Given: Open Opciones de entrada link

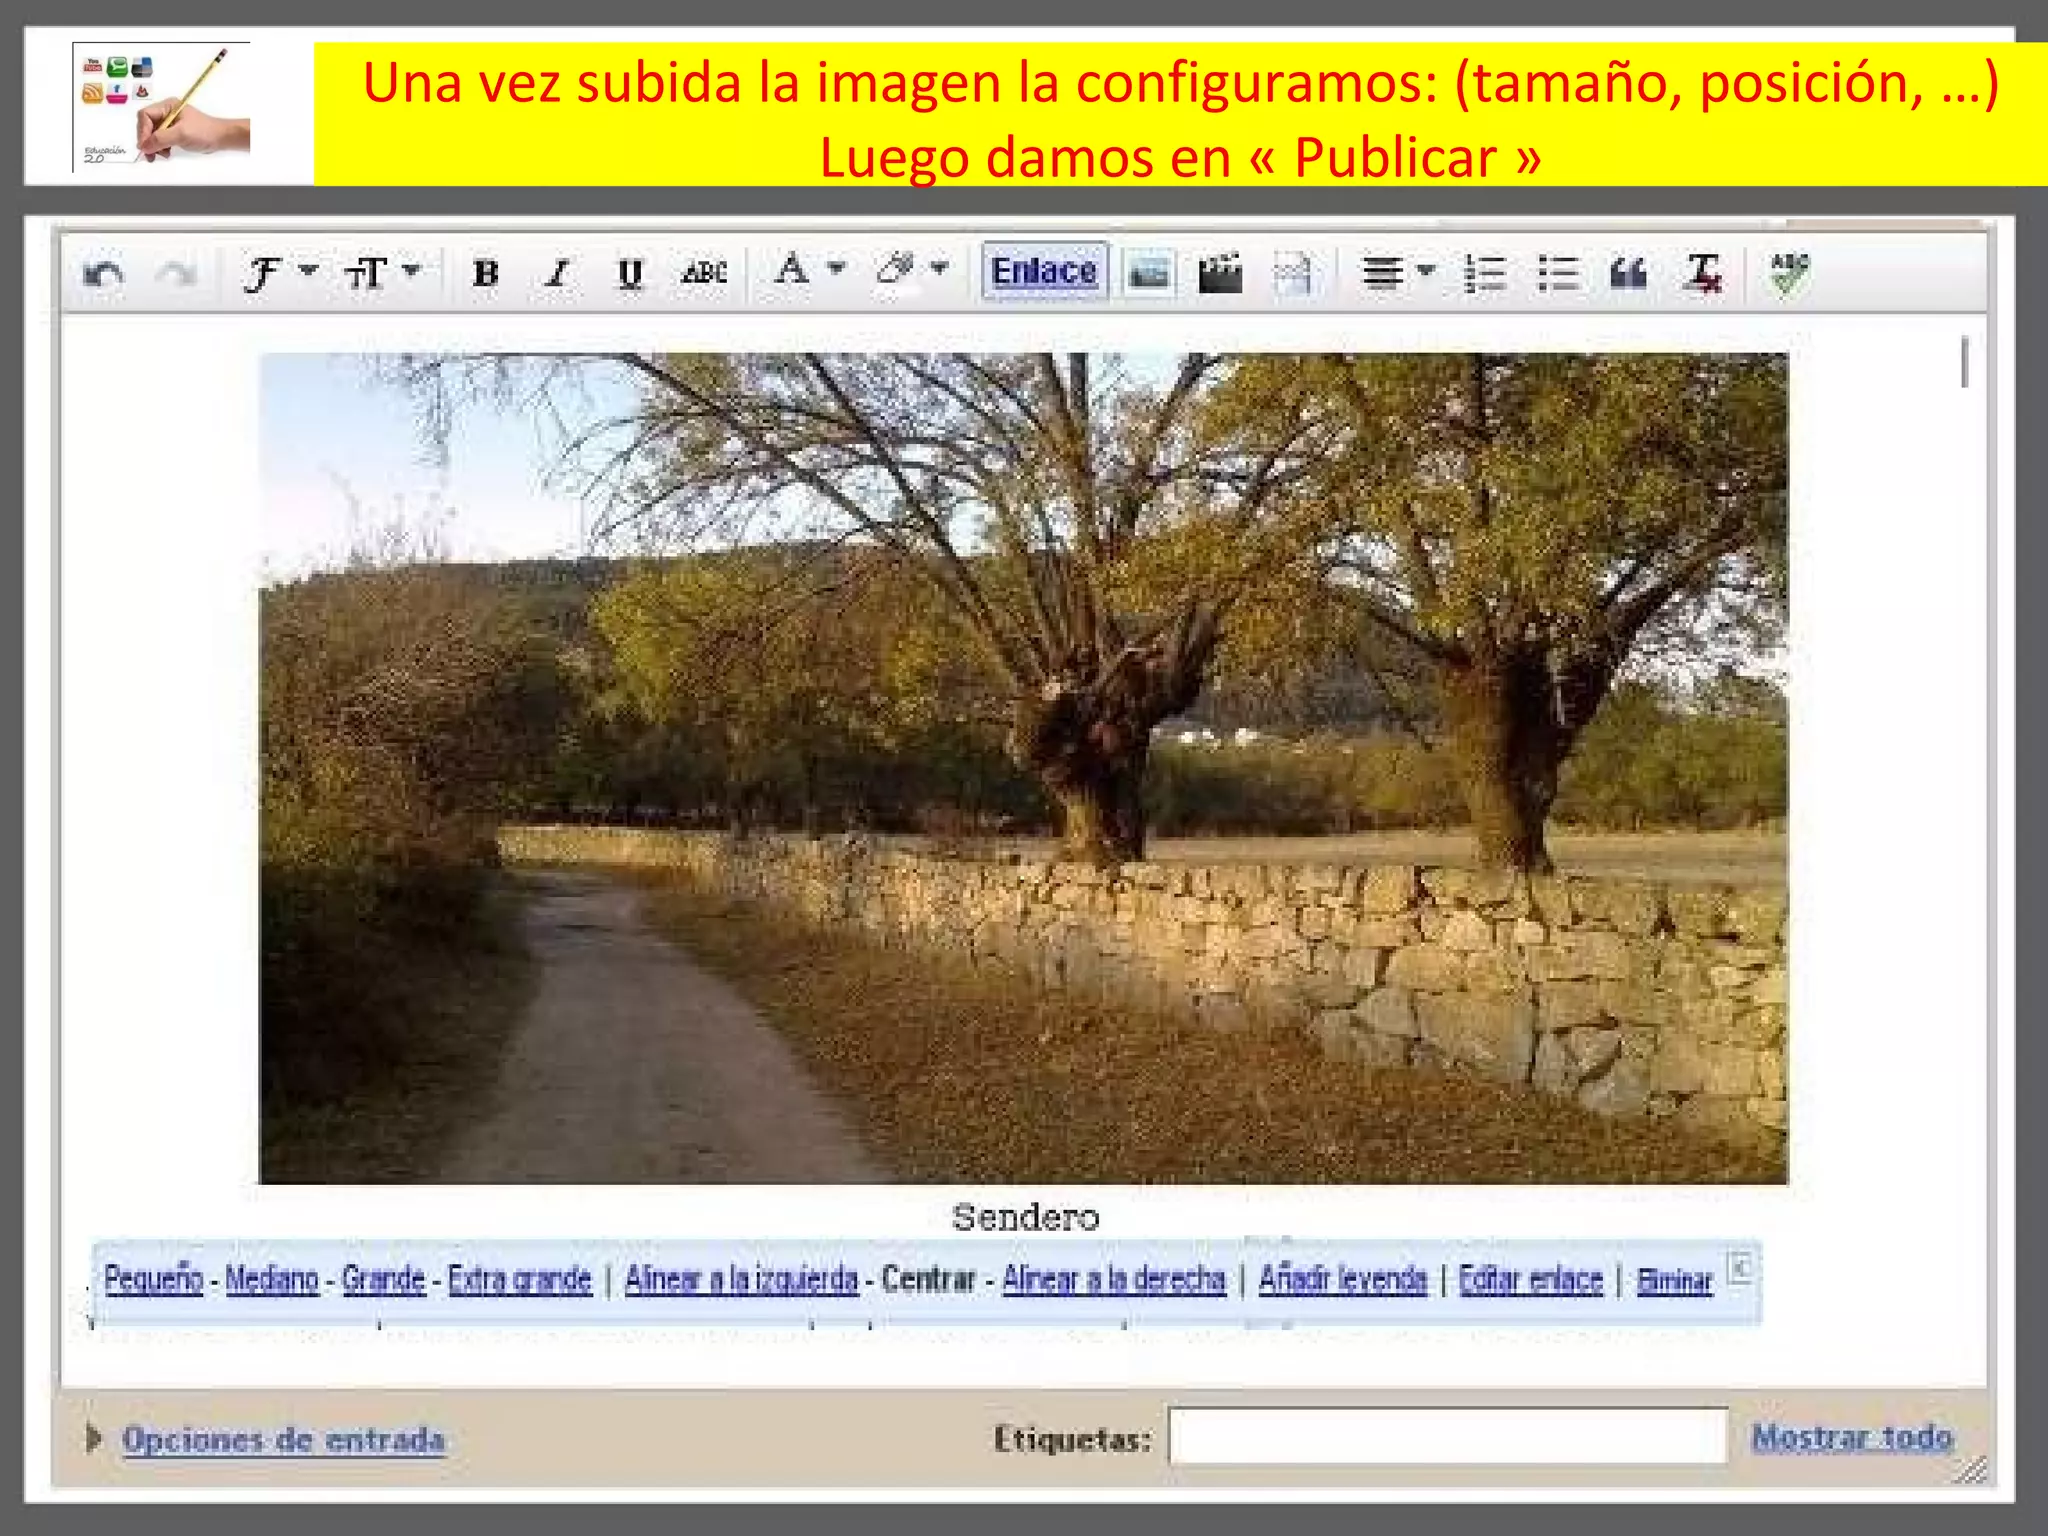Looking at the screenshot, I should pos(284,1439).
